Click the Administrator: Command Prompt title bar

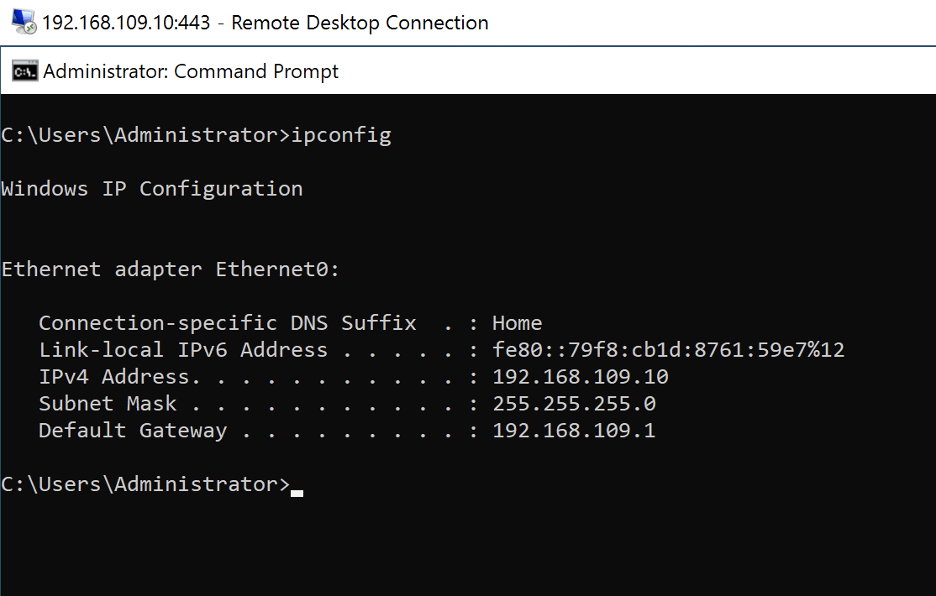click(468, 71)
